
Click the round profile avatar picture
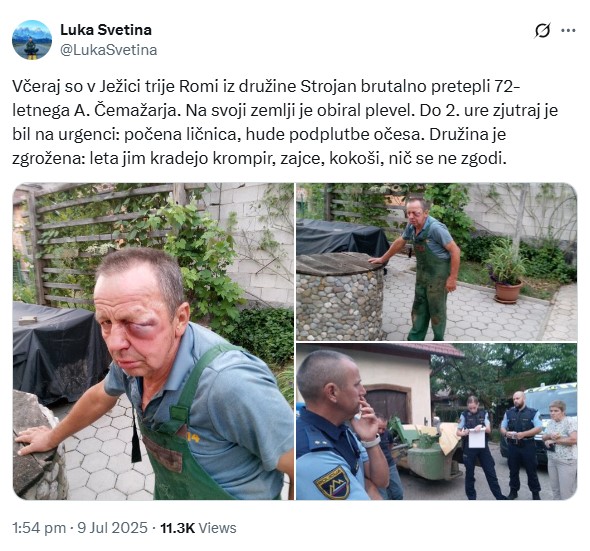pos(32,40)
